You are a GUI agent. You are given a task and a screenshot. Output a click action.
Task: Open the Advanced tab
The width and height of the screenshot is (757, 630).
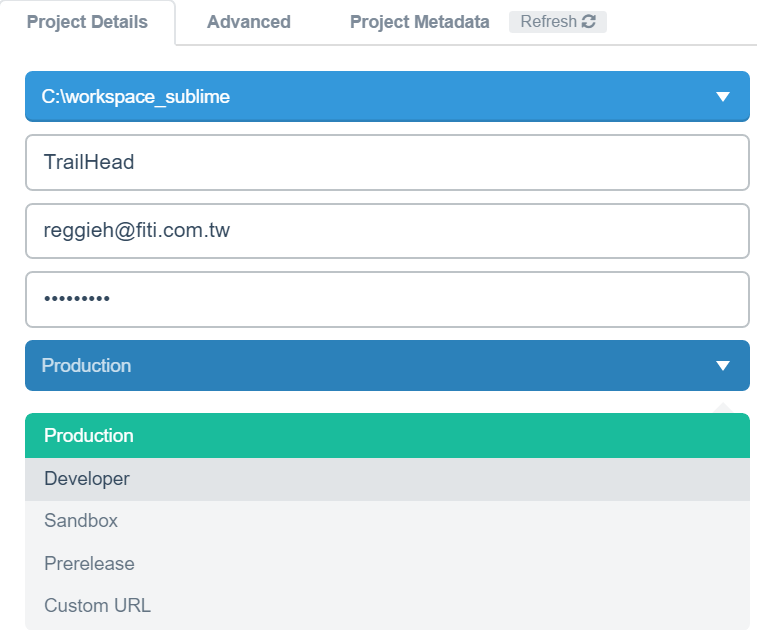point(249,22)
